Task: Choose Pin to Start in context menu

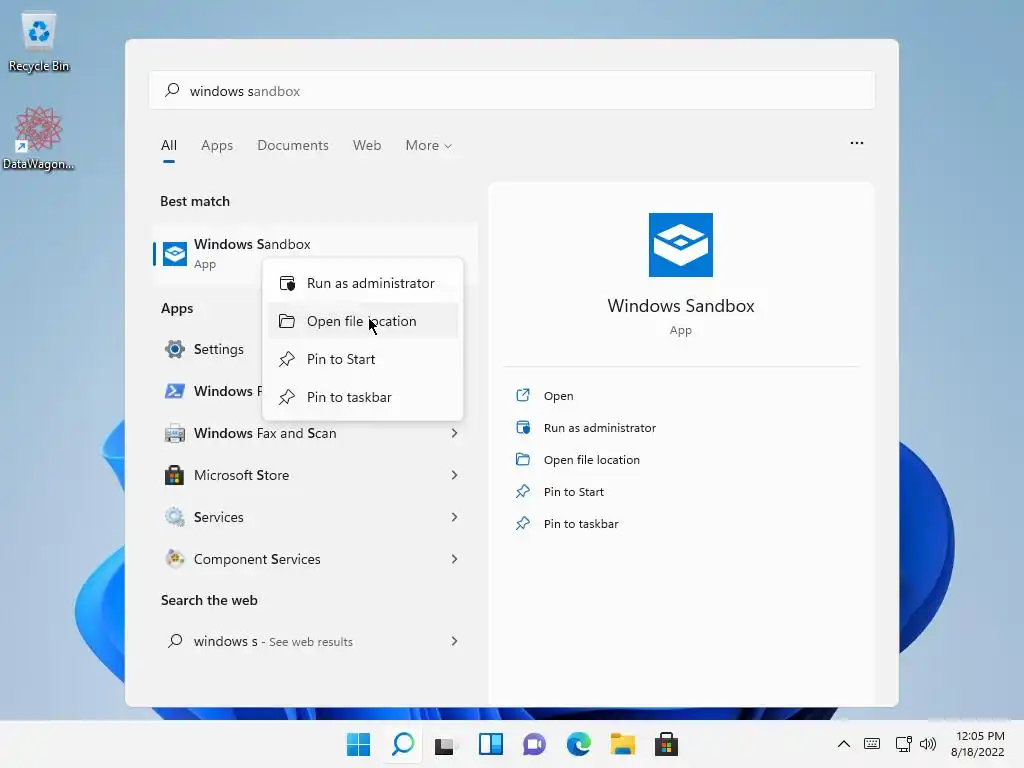Action: pos(362,359)
